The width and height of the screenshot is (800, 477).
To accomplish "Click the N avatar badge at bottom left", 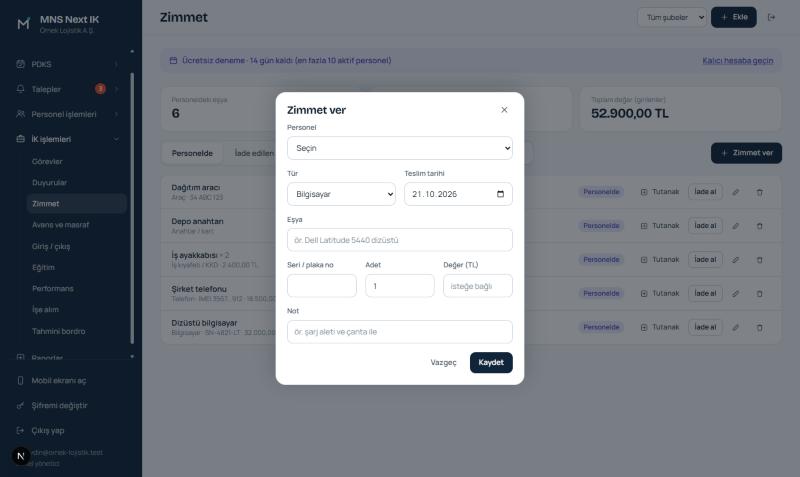I will point(21,456).
